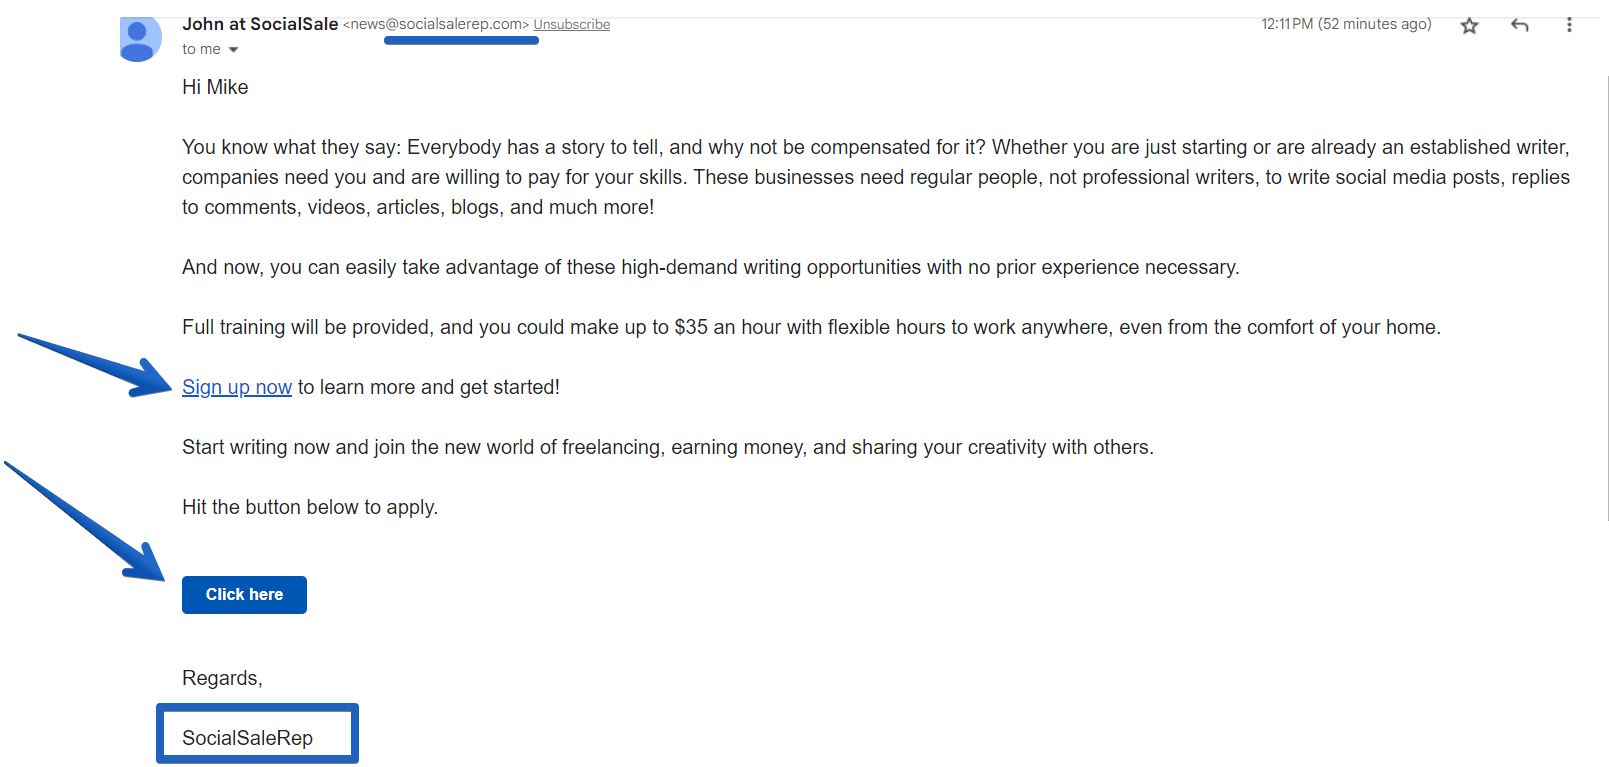Click the "Hi Mike" greeting line

coord(215,87)
